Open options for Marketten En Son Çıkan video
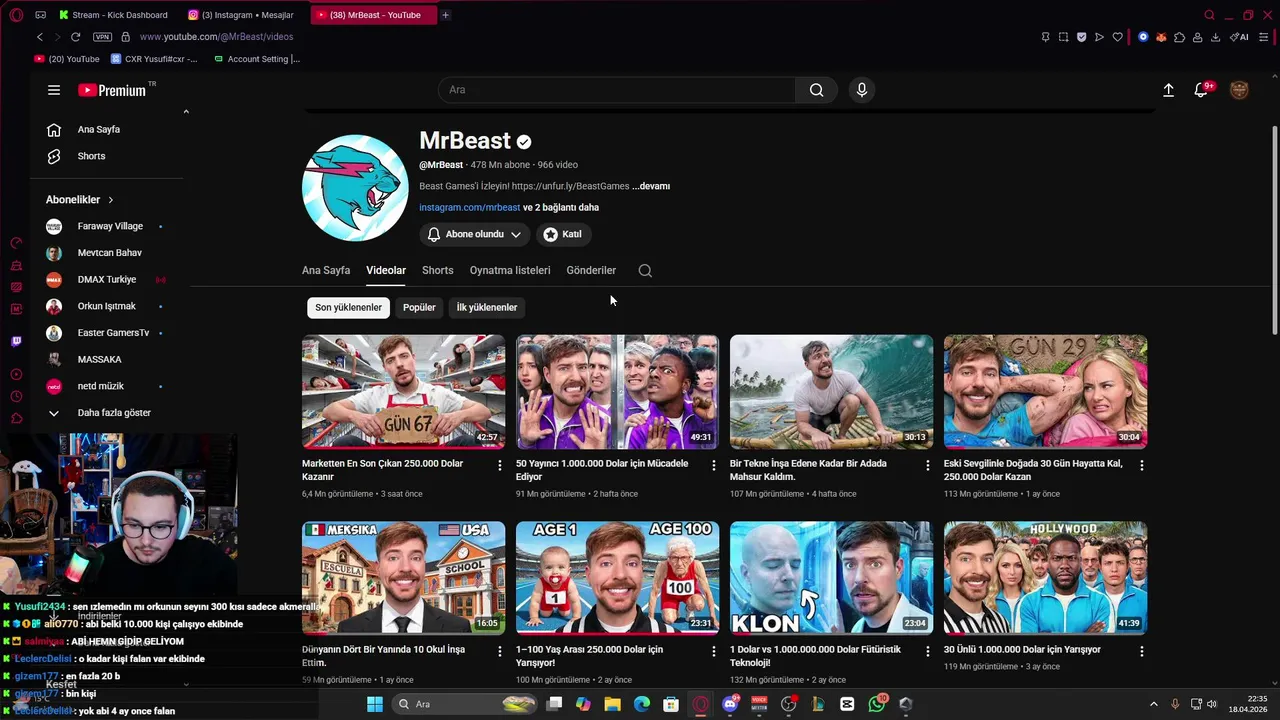This screenshot has width=1280, height=720. 500,465
